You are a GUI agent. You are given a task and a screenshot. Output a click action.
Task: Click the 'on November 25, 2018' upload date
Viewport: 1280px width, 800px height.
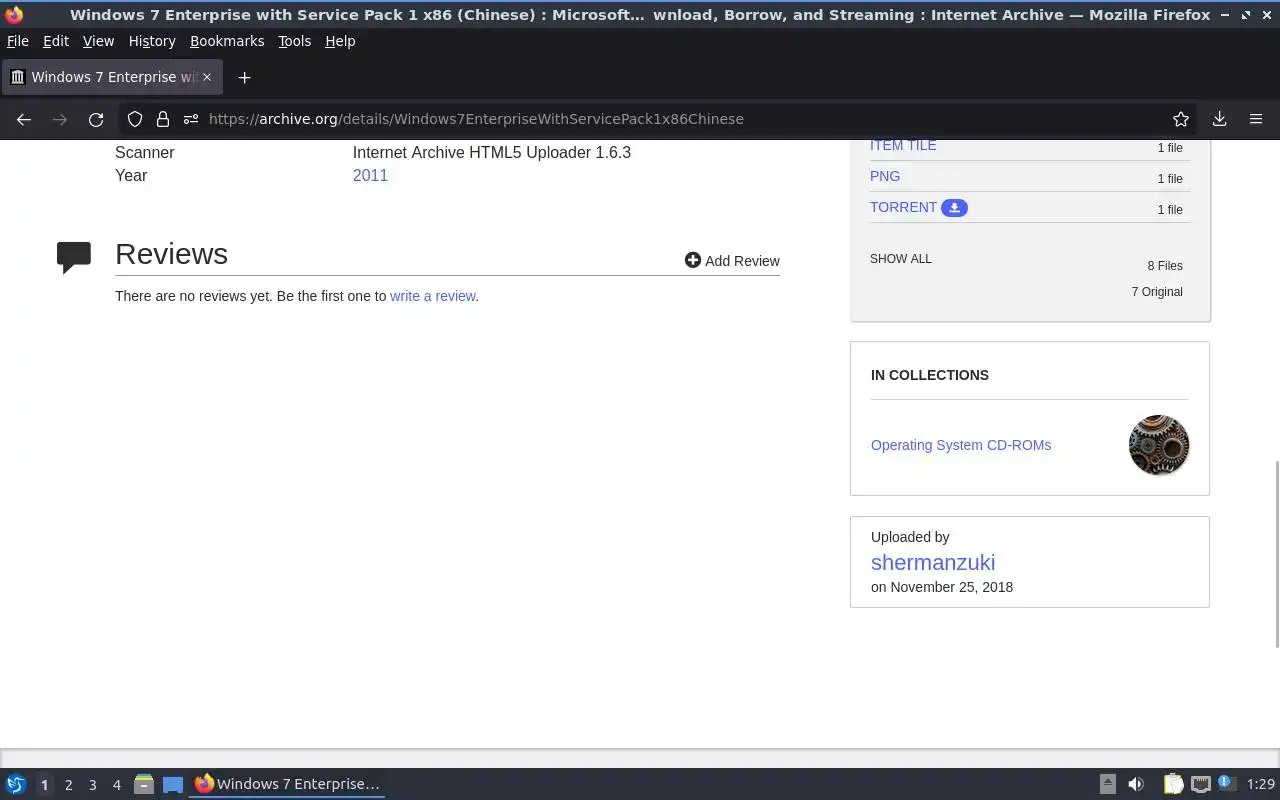click(x=942, y=587)
